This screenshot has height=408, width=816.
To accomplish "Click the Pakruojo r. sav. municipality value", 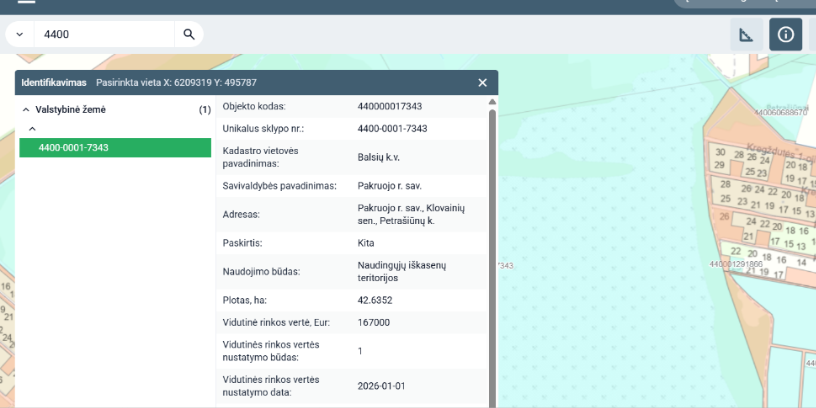I will [389, 186].
